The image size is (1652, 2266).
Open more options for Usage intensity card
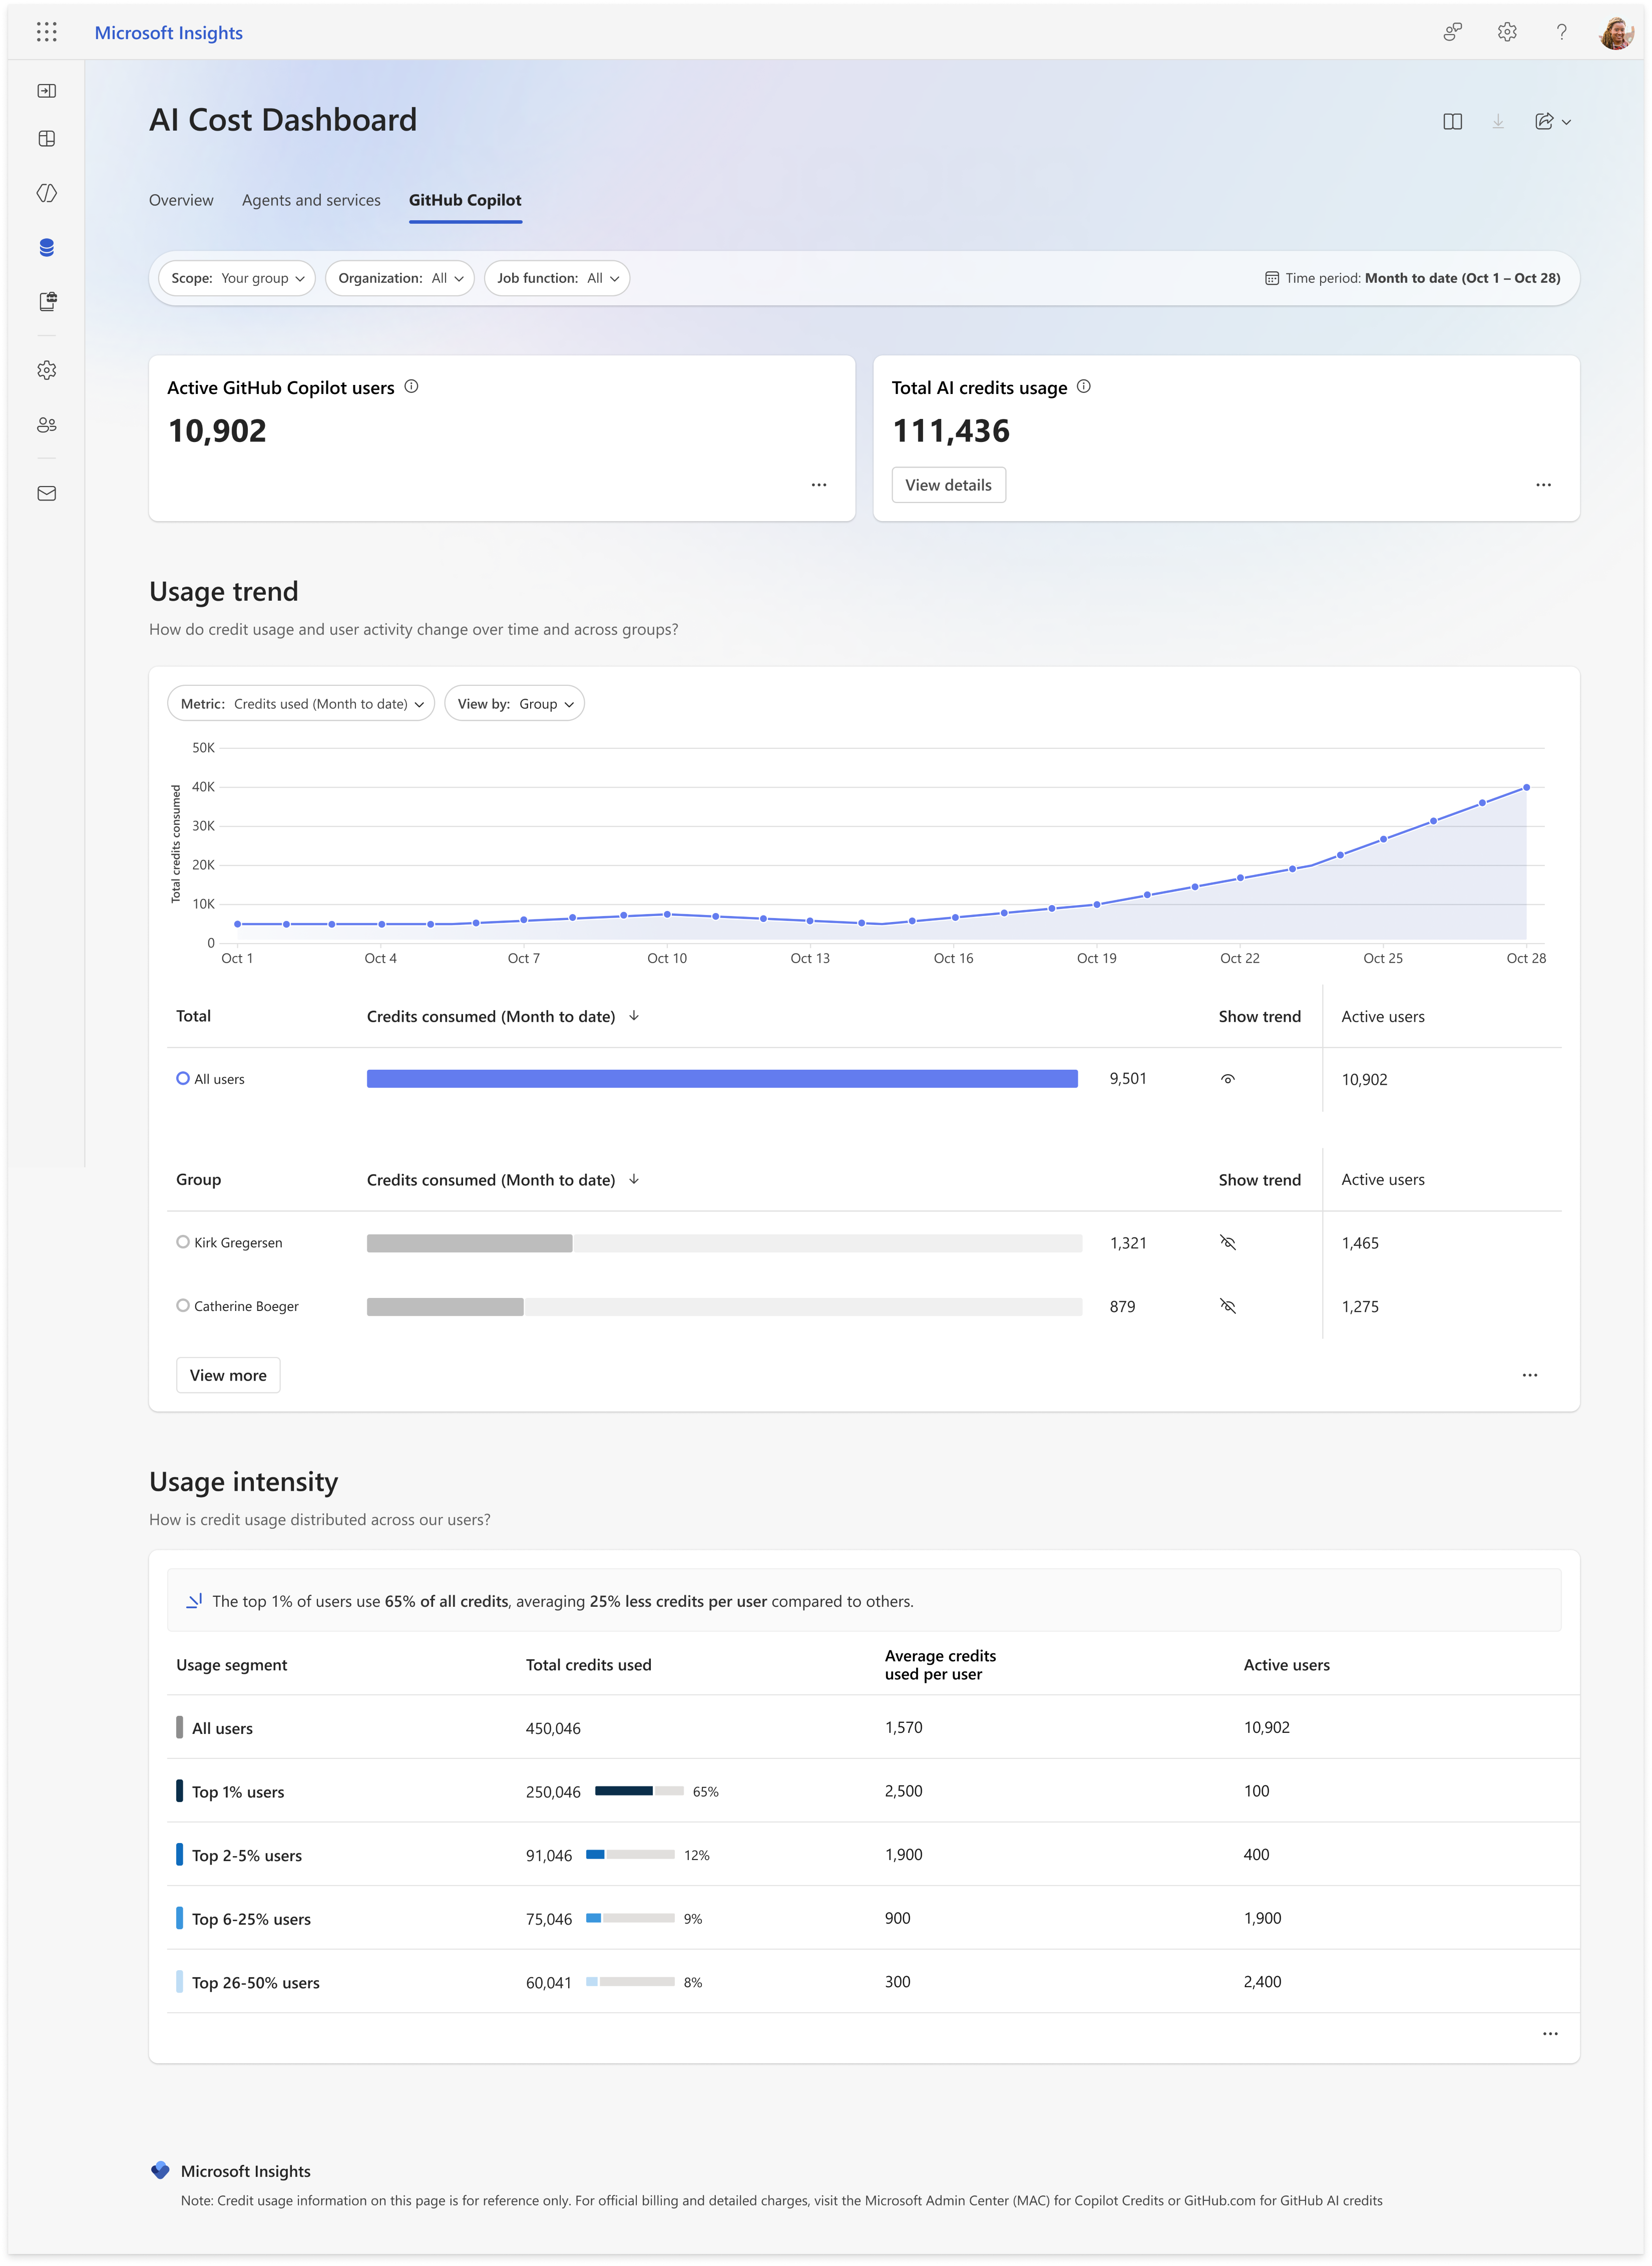pos(1550,2033)
